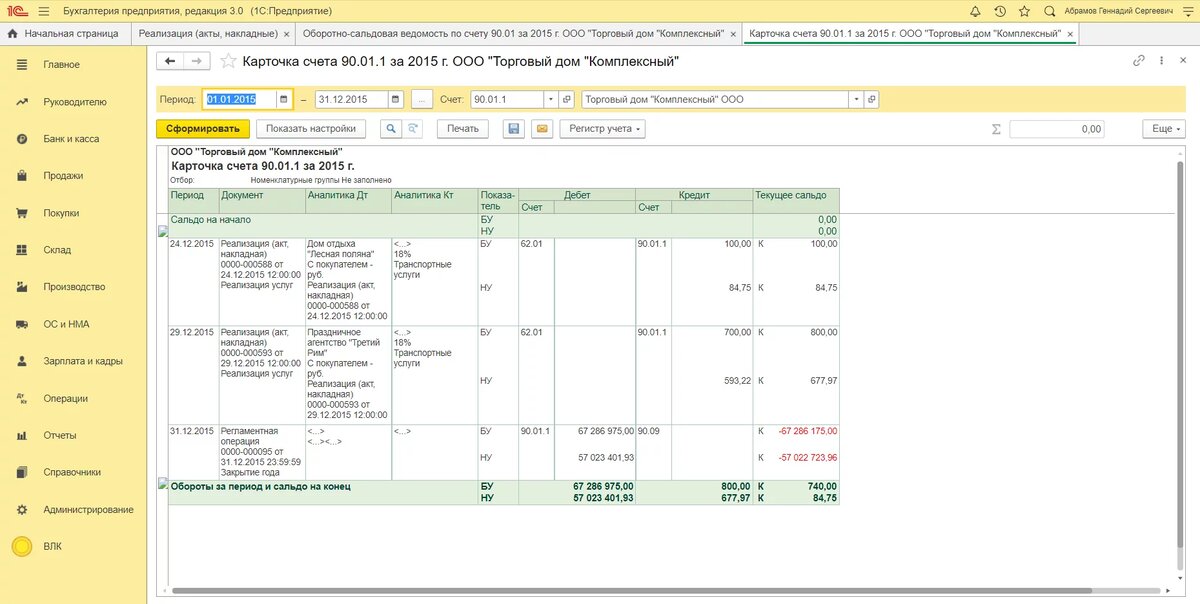Open account 90.01.1 record icon

pos(566,100)
